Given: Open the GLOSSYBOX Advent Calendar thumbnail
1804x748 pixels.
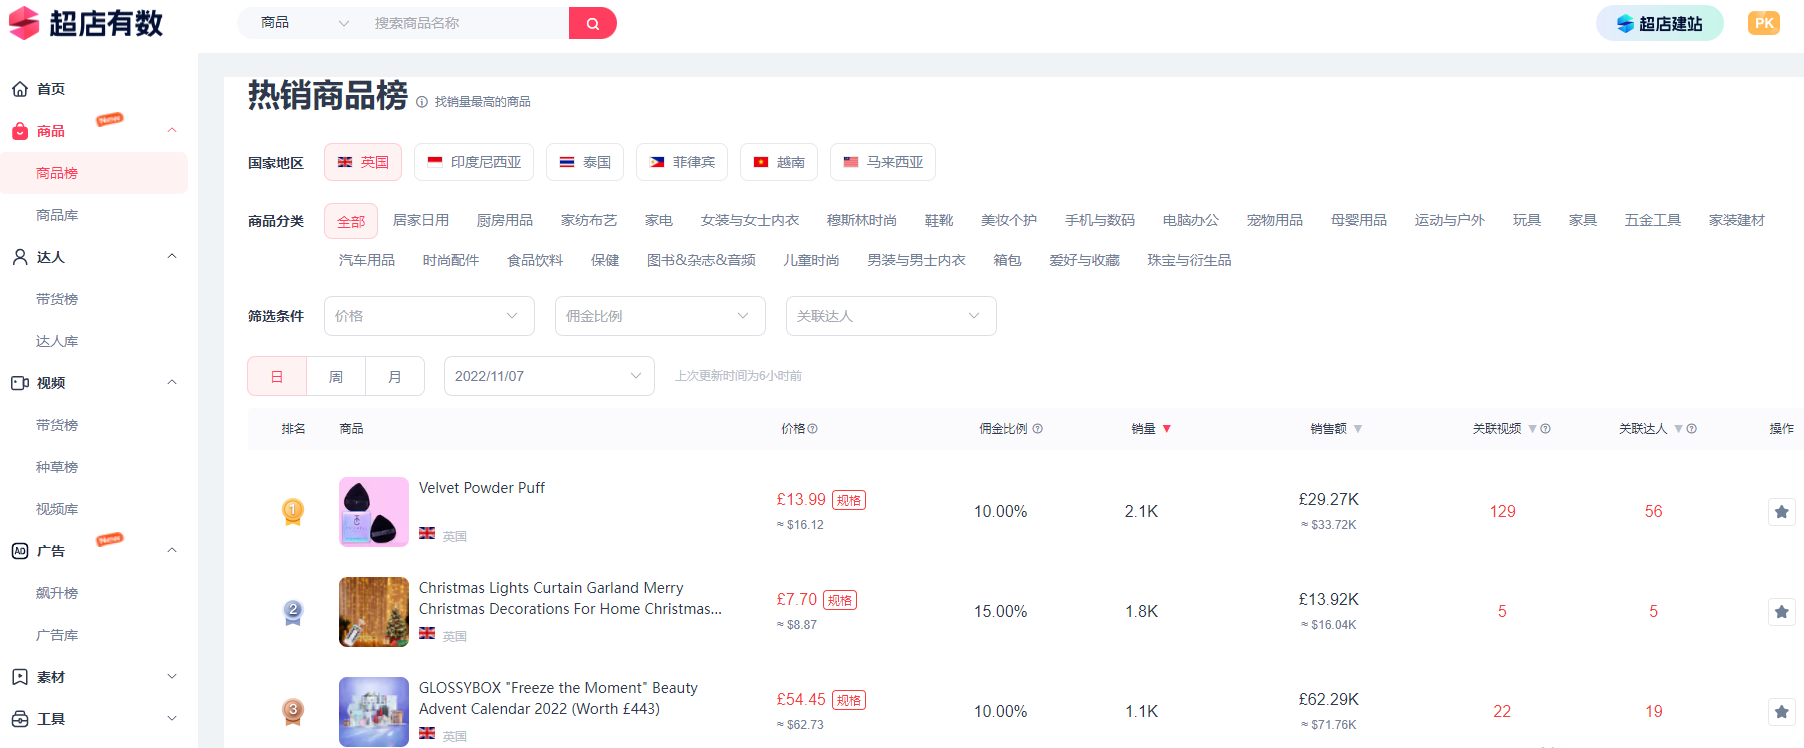Looking at the screenshot, I should 374,711.
